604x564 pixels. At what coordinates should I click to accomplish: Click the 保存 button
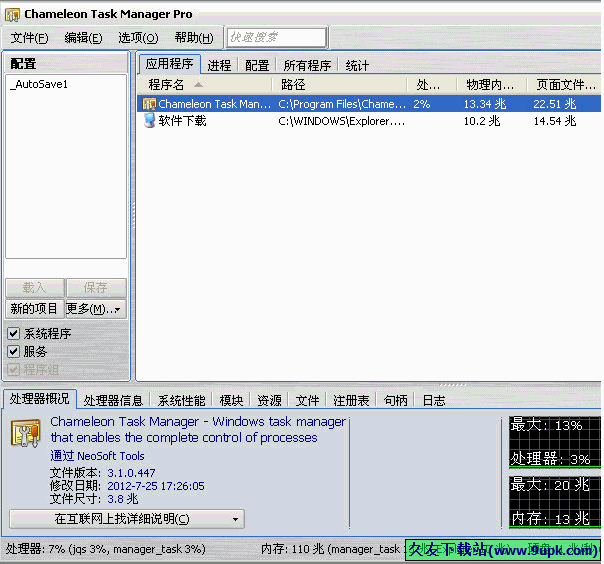[x=96, y=287]
